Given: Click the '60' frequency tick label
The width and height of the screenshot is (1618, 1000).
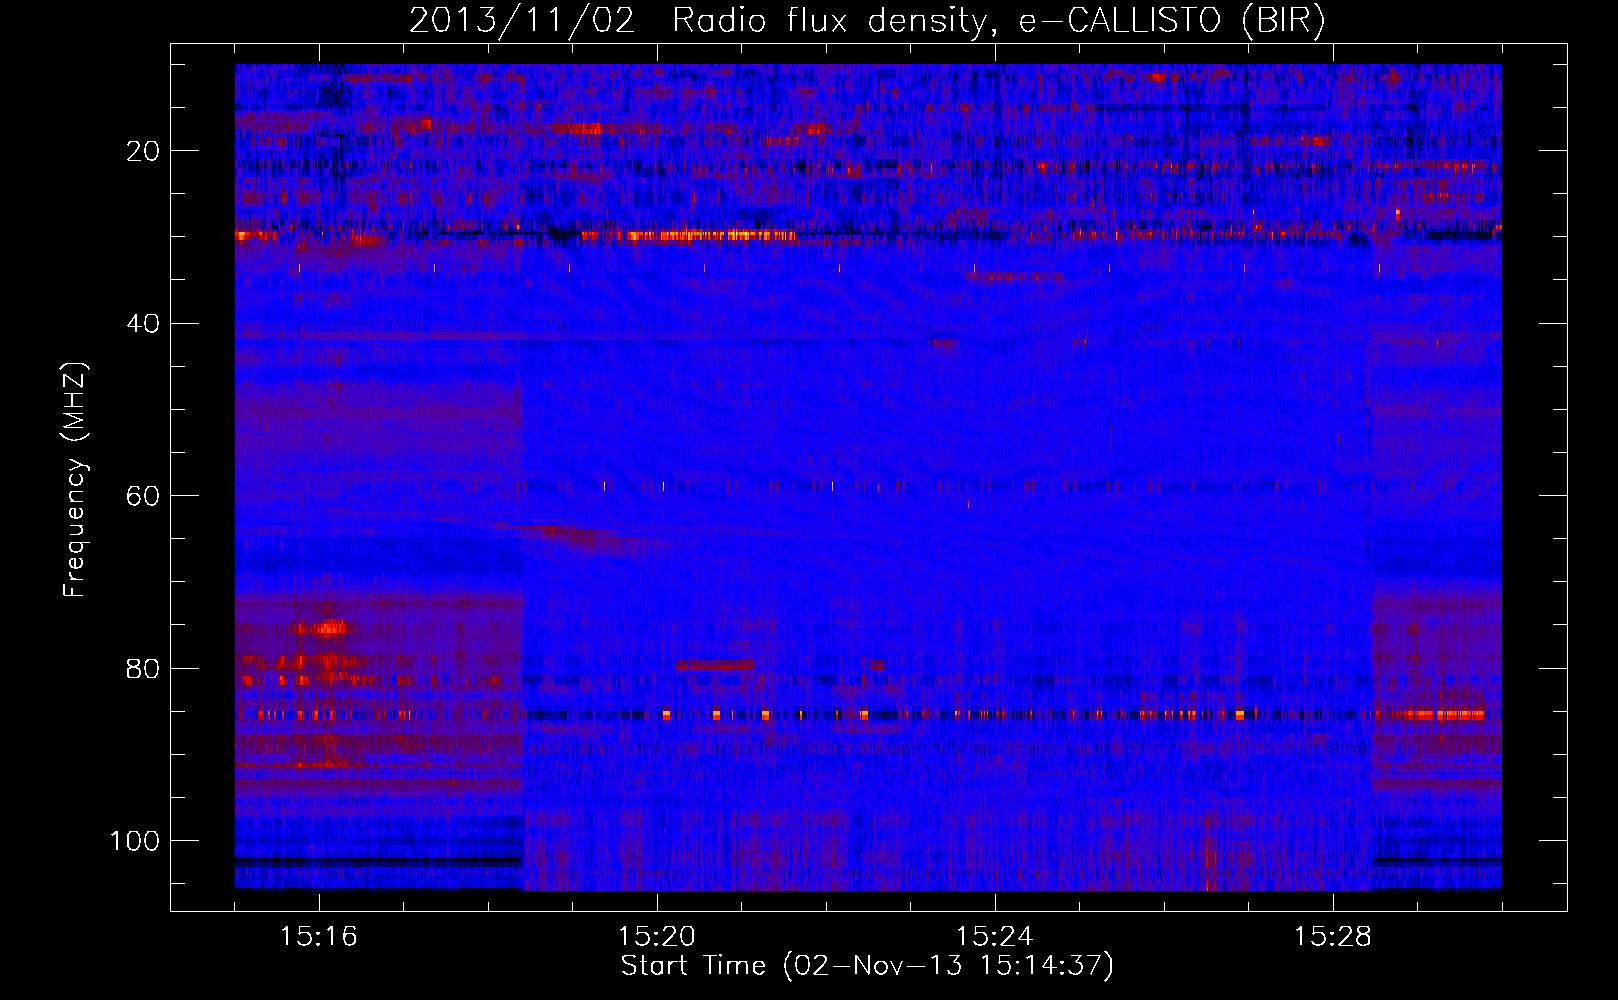Looking at the screenshot, I should click(144, 496).
